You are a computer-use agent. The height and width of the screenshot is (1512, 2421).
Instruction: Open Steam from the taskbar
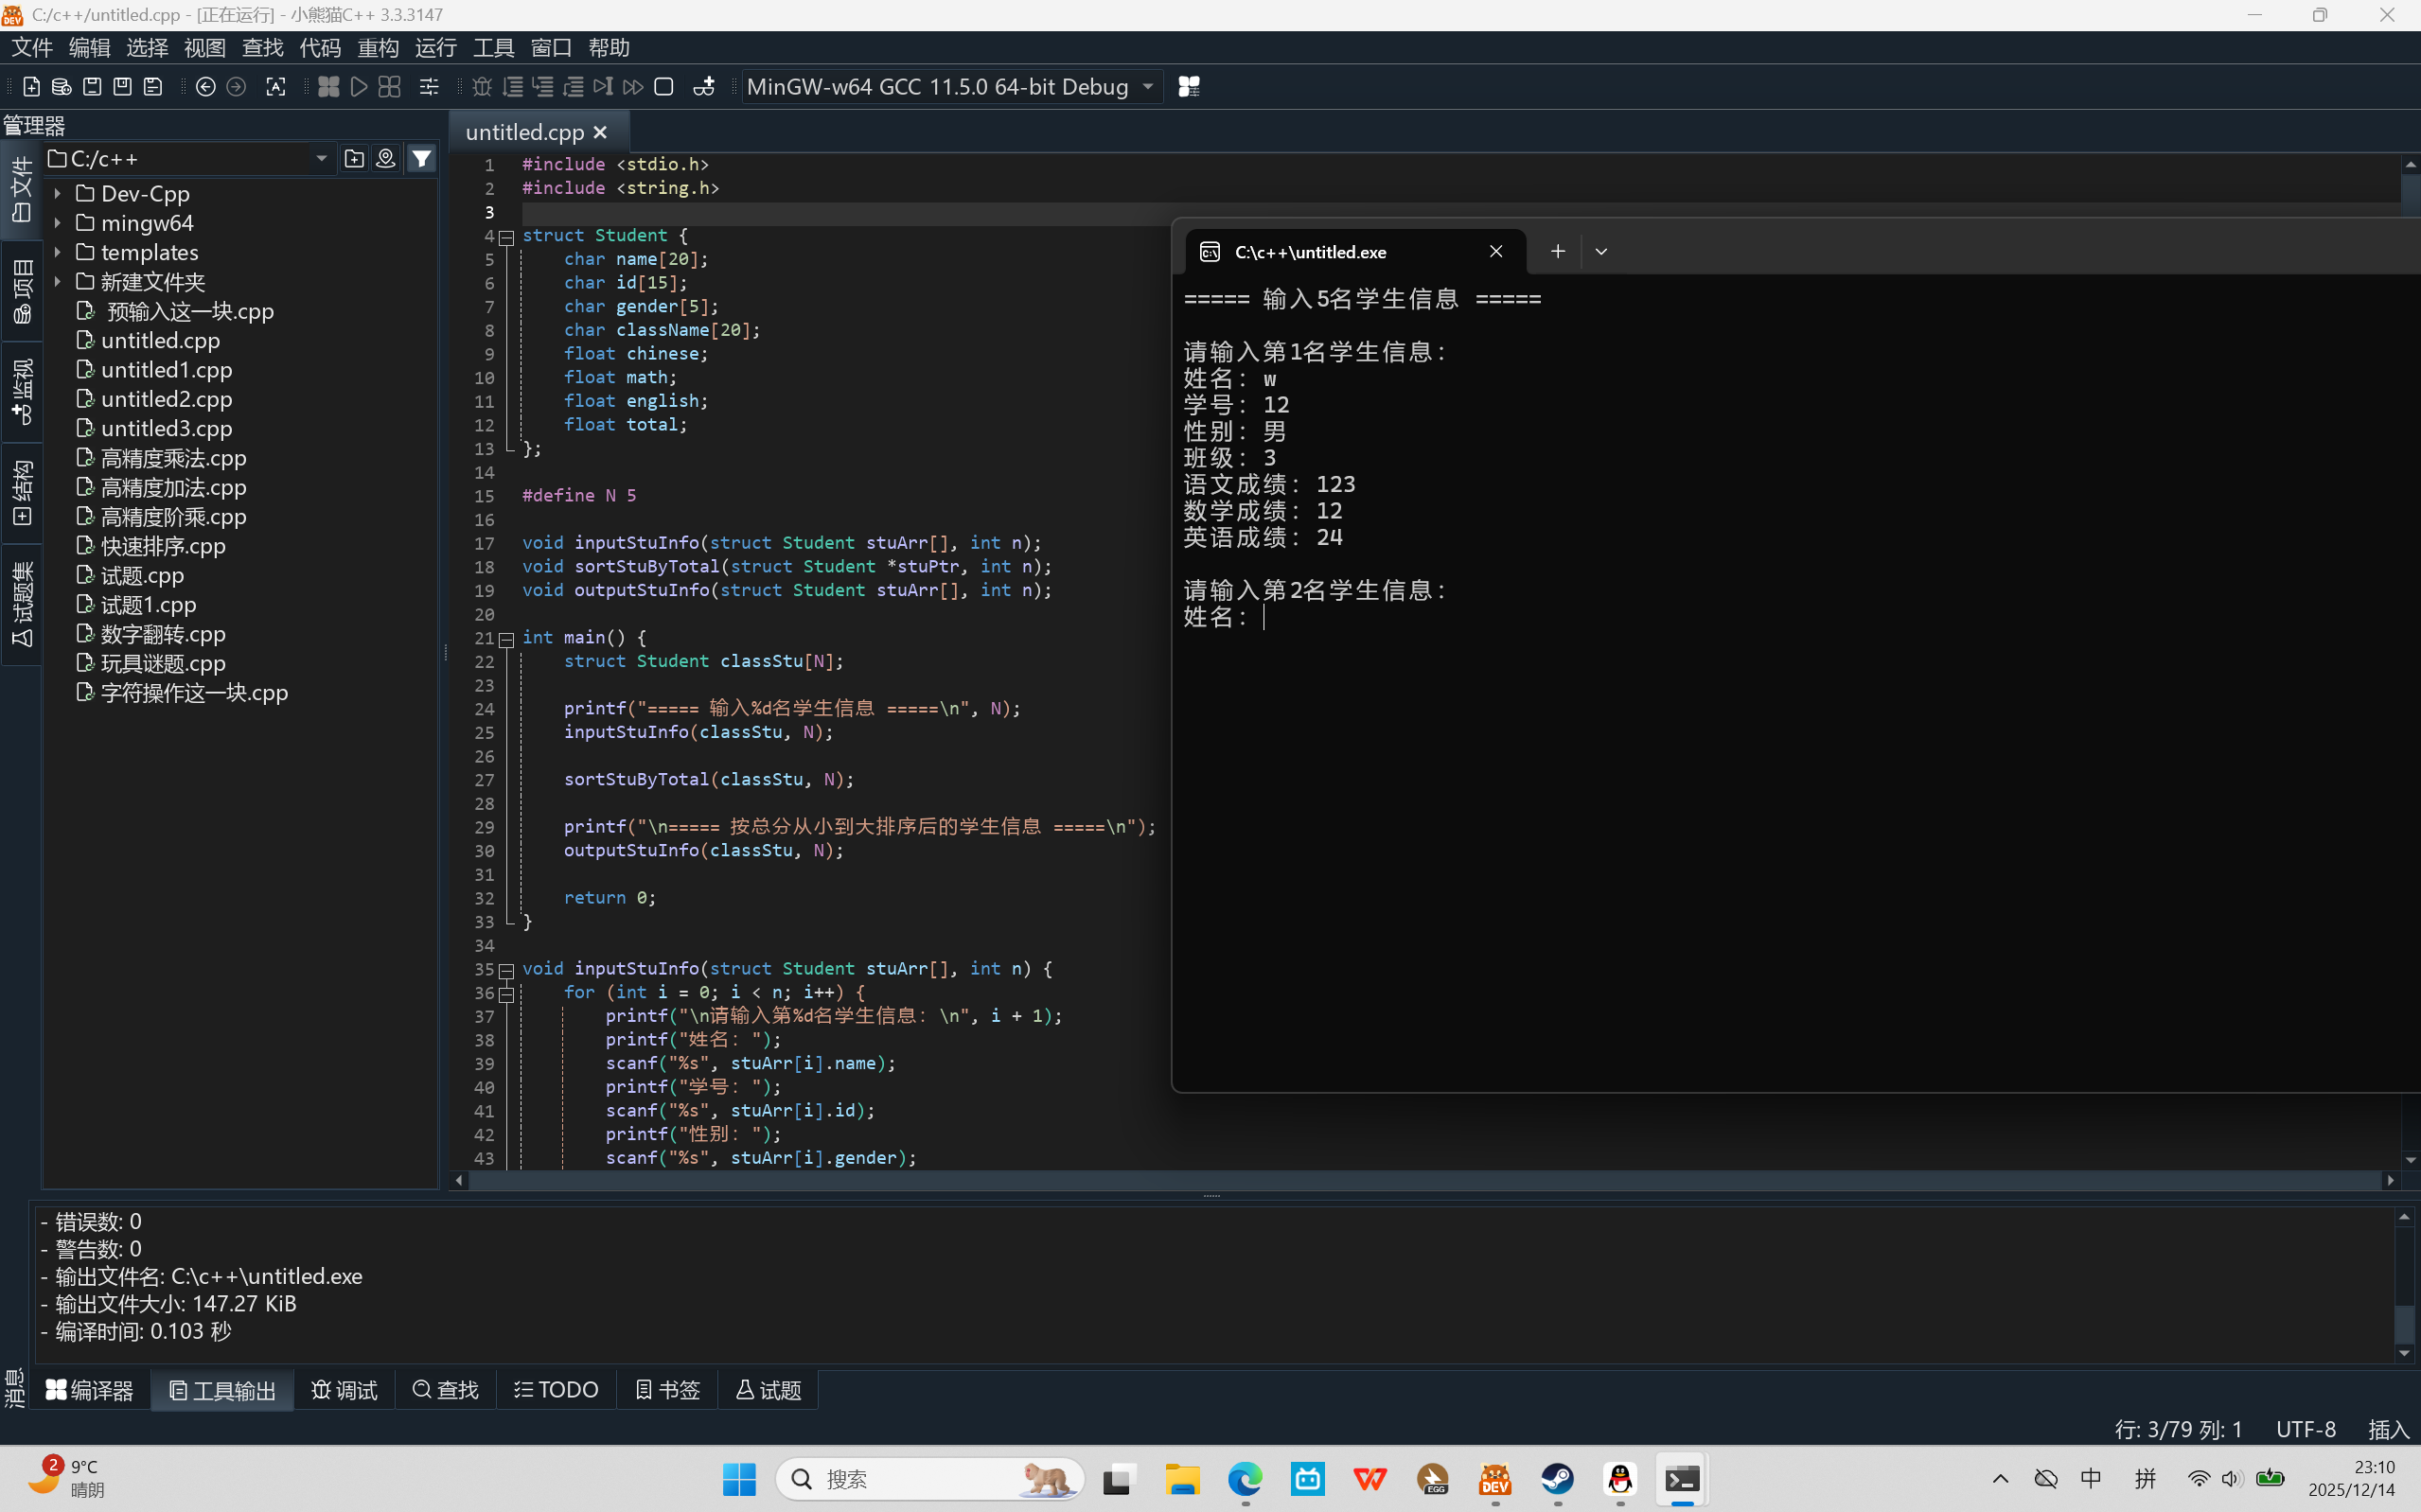(x=1557, y=1479)
